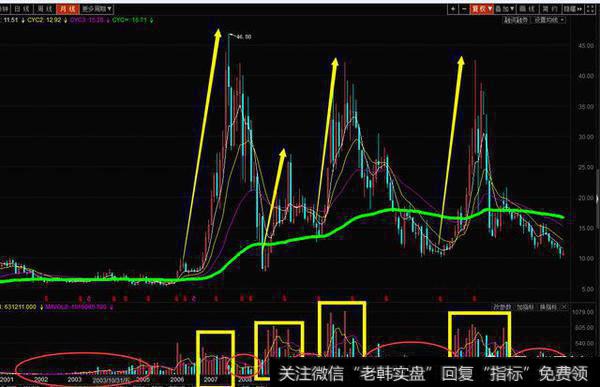Click the 改参数 change-parameters button in volume panel

(502, 307)
